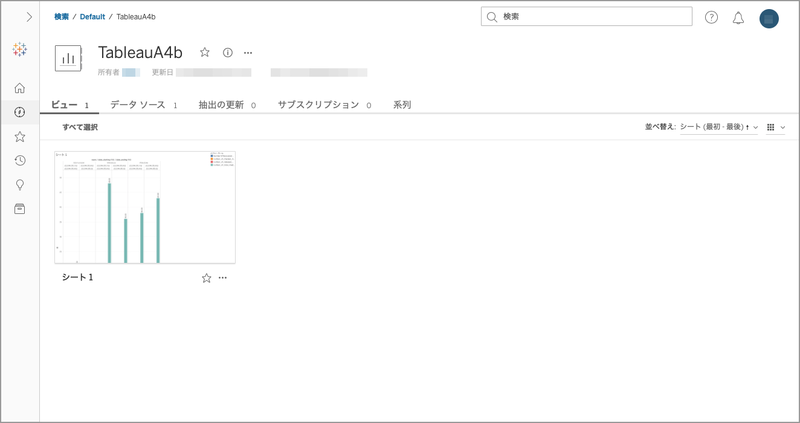Open Explore via sidebar compass icon

[19, 112]
